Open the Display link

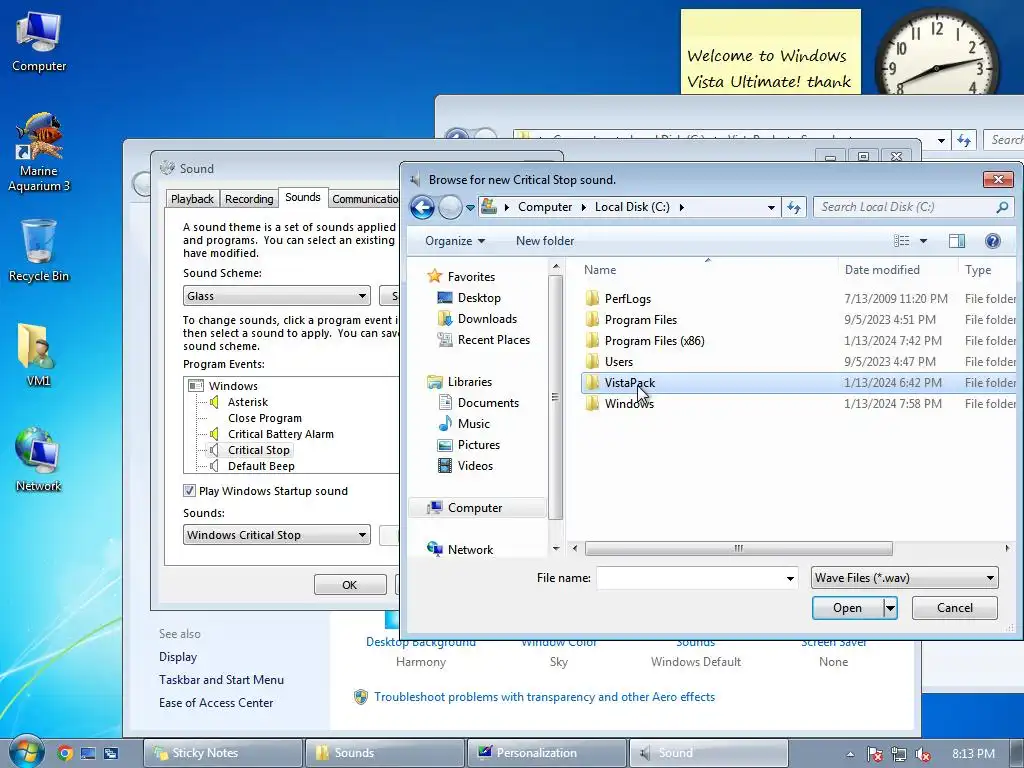point(178,657)
